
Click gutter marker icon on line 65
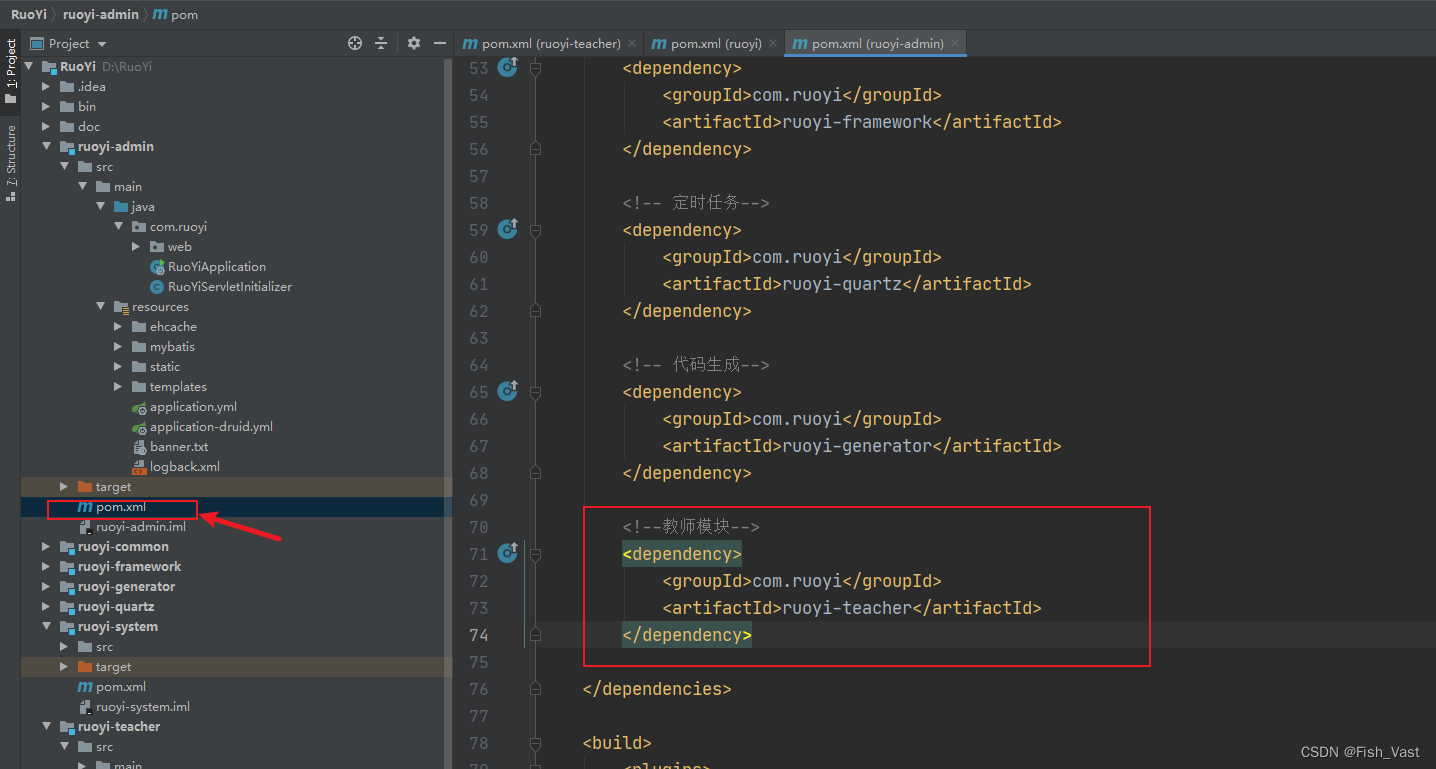click(x=508, y=391)
